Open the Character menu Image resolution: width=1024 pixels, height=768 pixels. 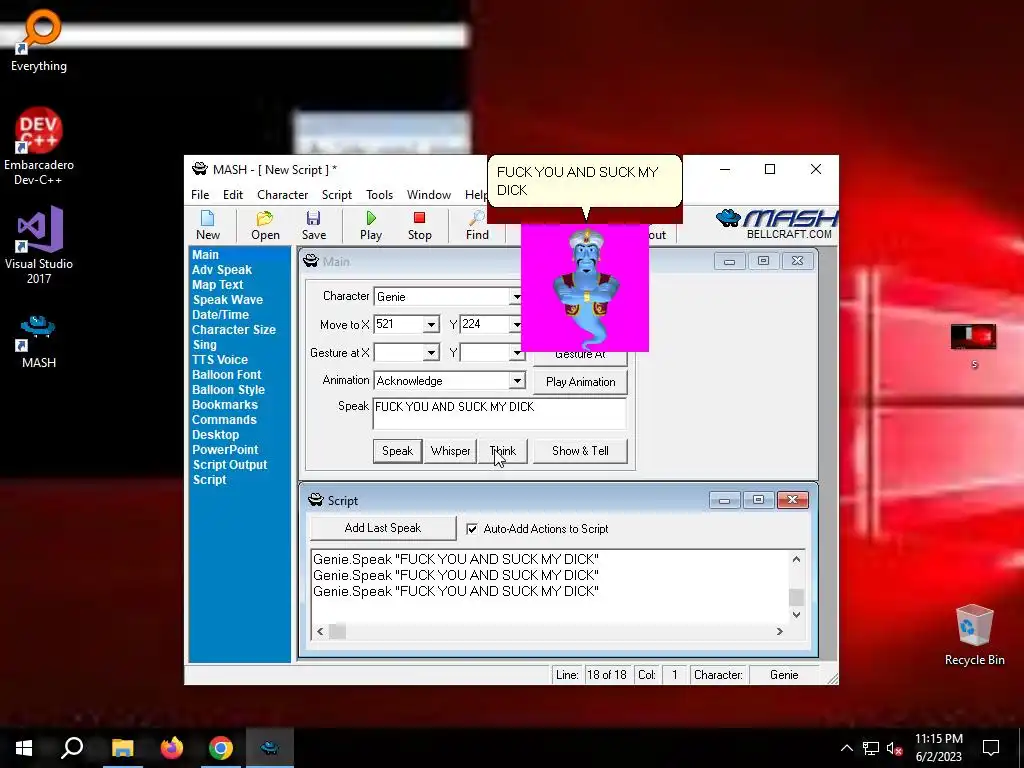pos(282,195)
